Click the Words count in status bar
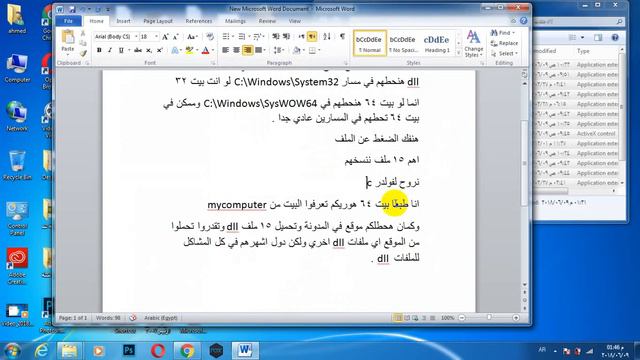640x360 pixels. coord(108,318)
